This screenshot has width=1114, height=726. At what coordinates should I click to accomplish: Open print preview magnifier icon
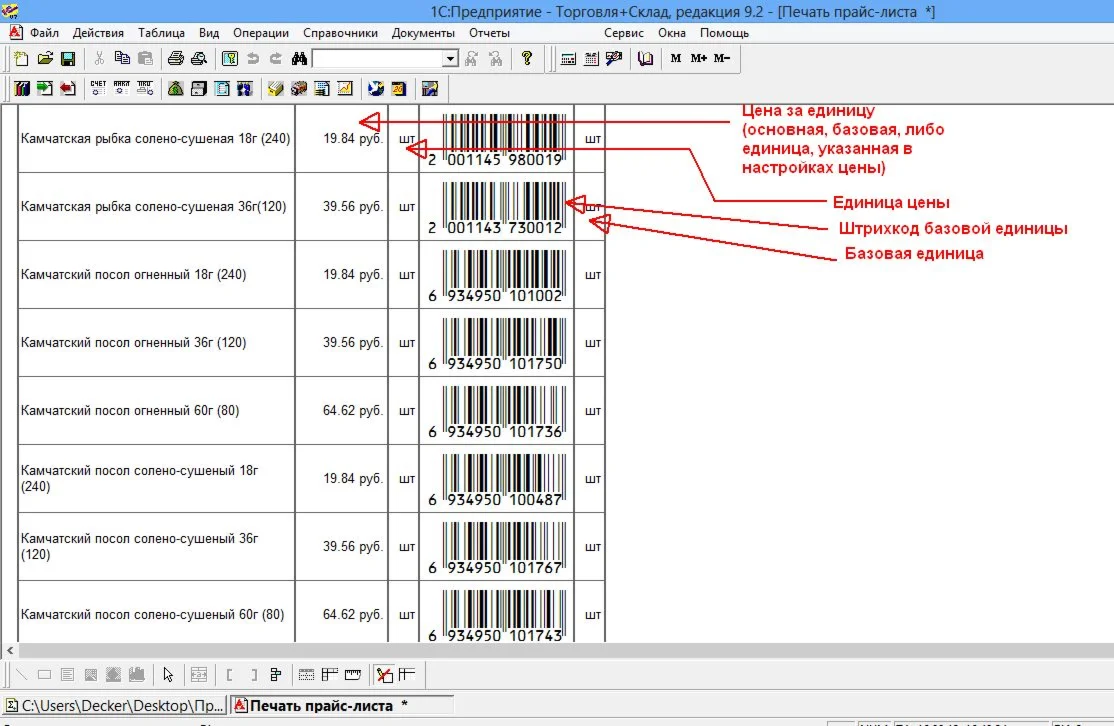(199, 59)
